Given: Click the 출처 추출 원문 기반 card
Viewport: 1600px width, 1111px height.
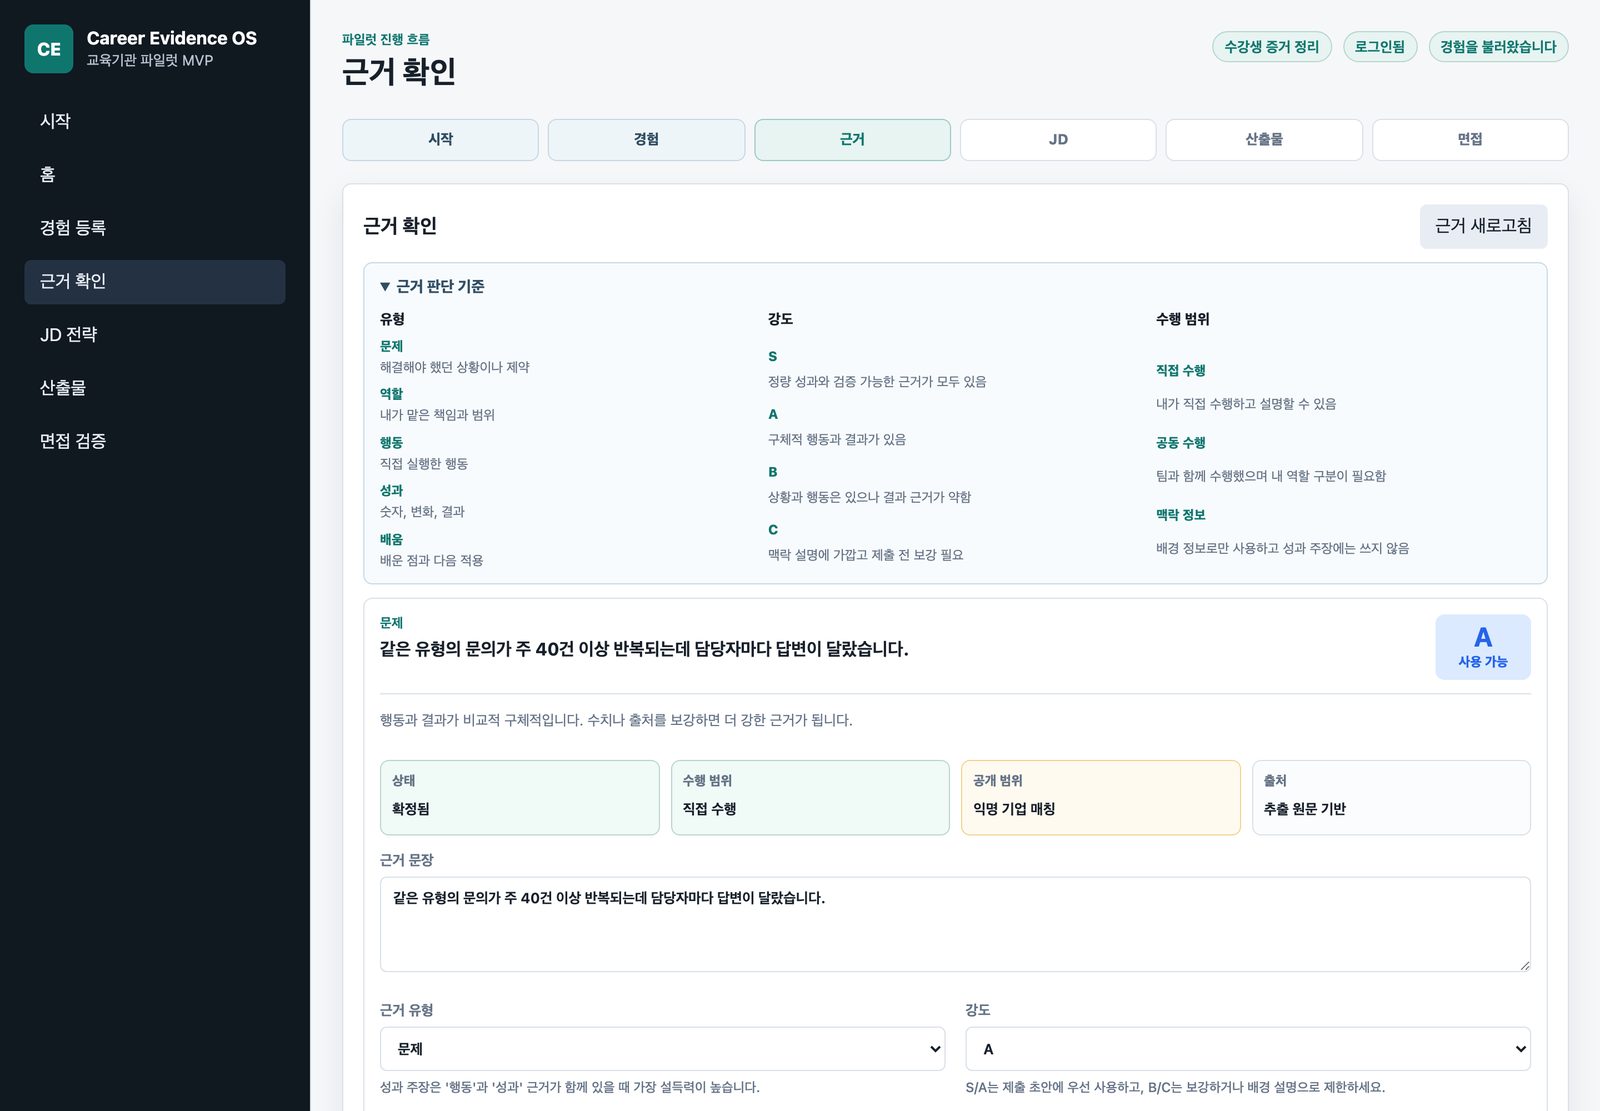Looking at the screenshot, I should click(x=1391, y=797).
